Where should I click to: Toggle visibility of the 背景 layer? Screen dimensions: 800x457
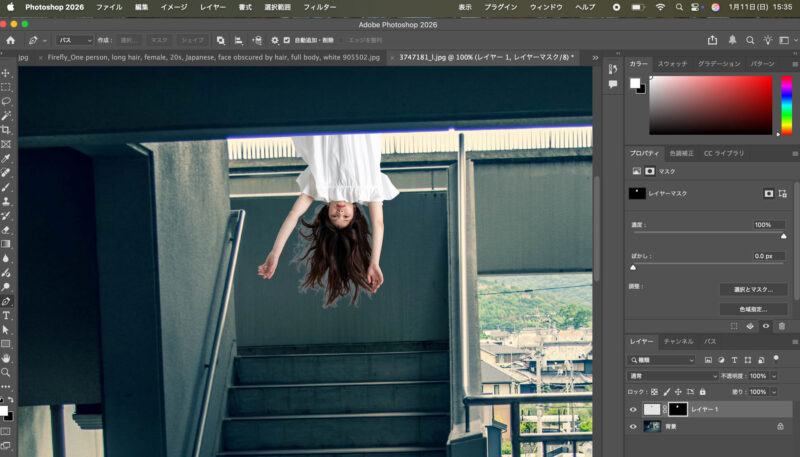pos(633,426)
